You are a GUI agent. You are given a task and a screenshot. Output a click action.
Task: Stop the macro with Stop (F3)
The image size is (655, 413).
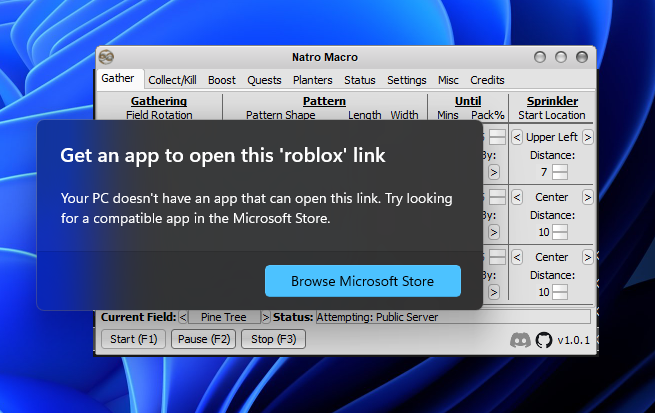pyautogui.click(x=273, y=339)
